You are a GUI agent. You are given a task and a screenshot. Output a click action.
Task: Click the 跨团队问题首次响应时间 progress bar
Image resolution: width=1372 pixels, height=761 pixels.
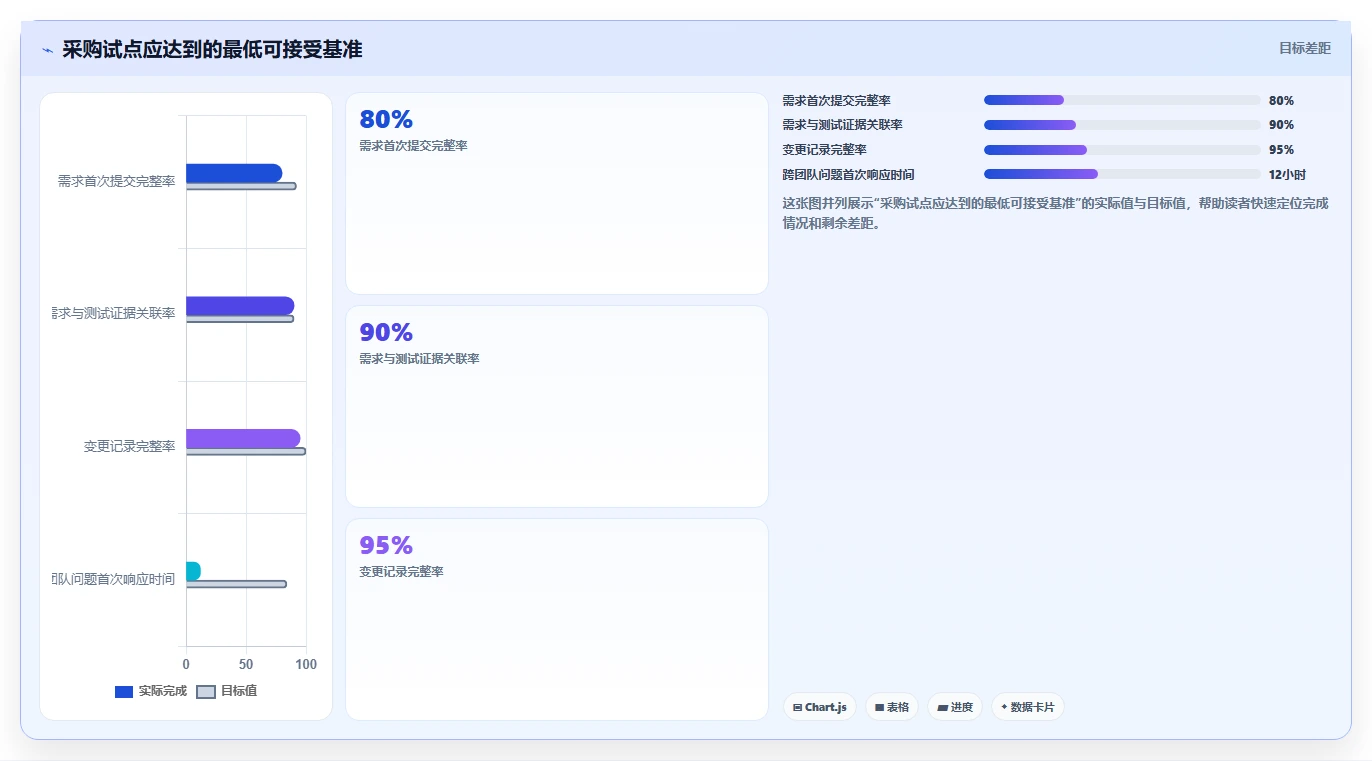1122,174
